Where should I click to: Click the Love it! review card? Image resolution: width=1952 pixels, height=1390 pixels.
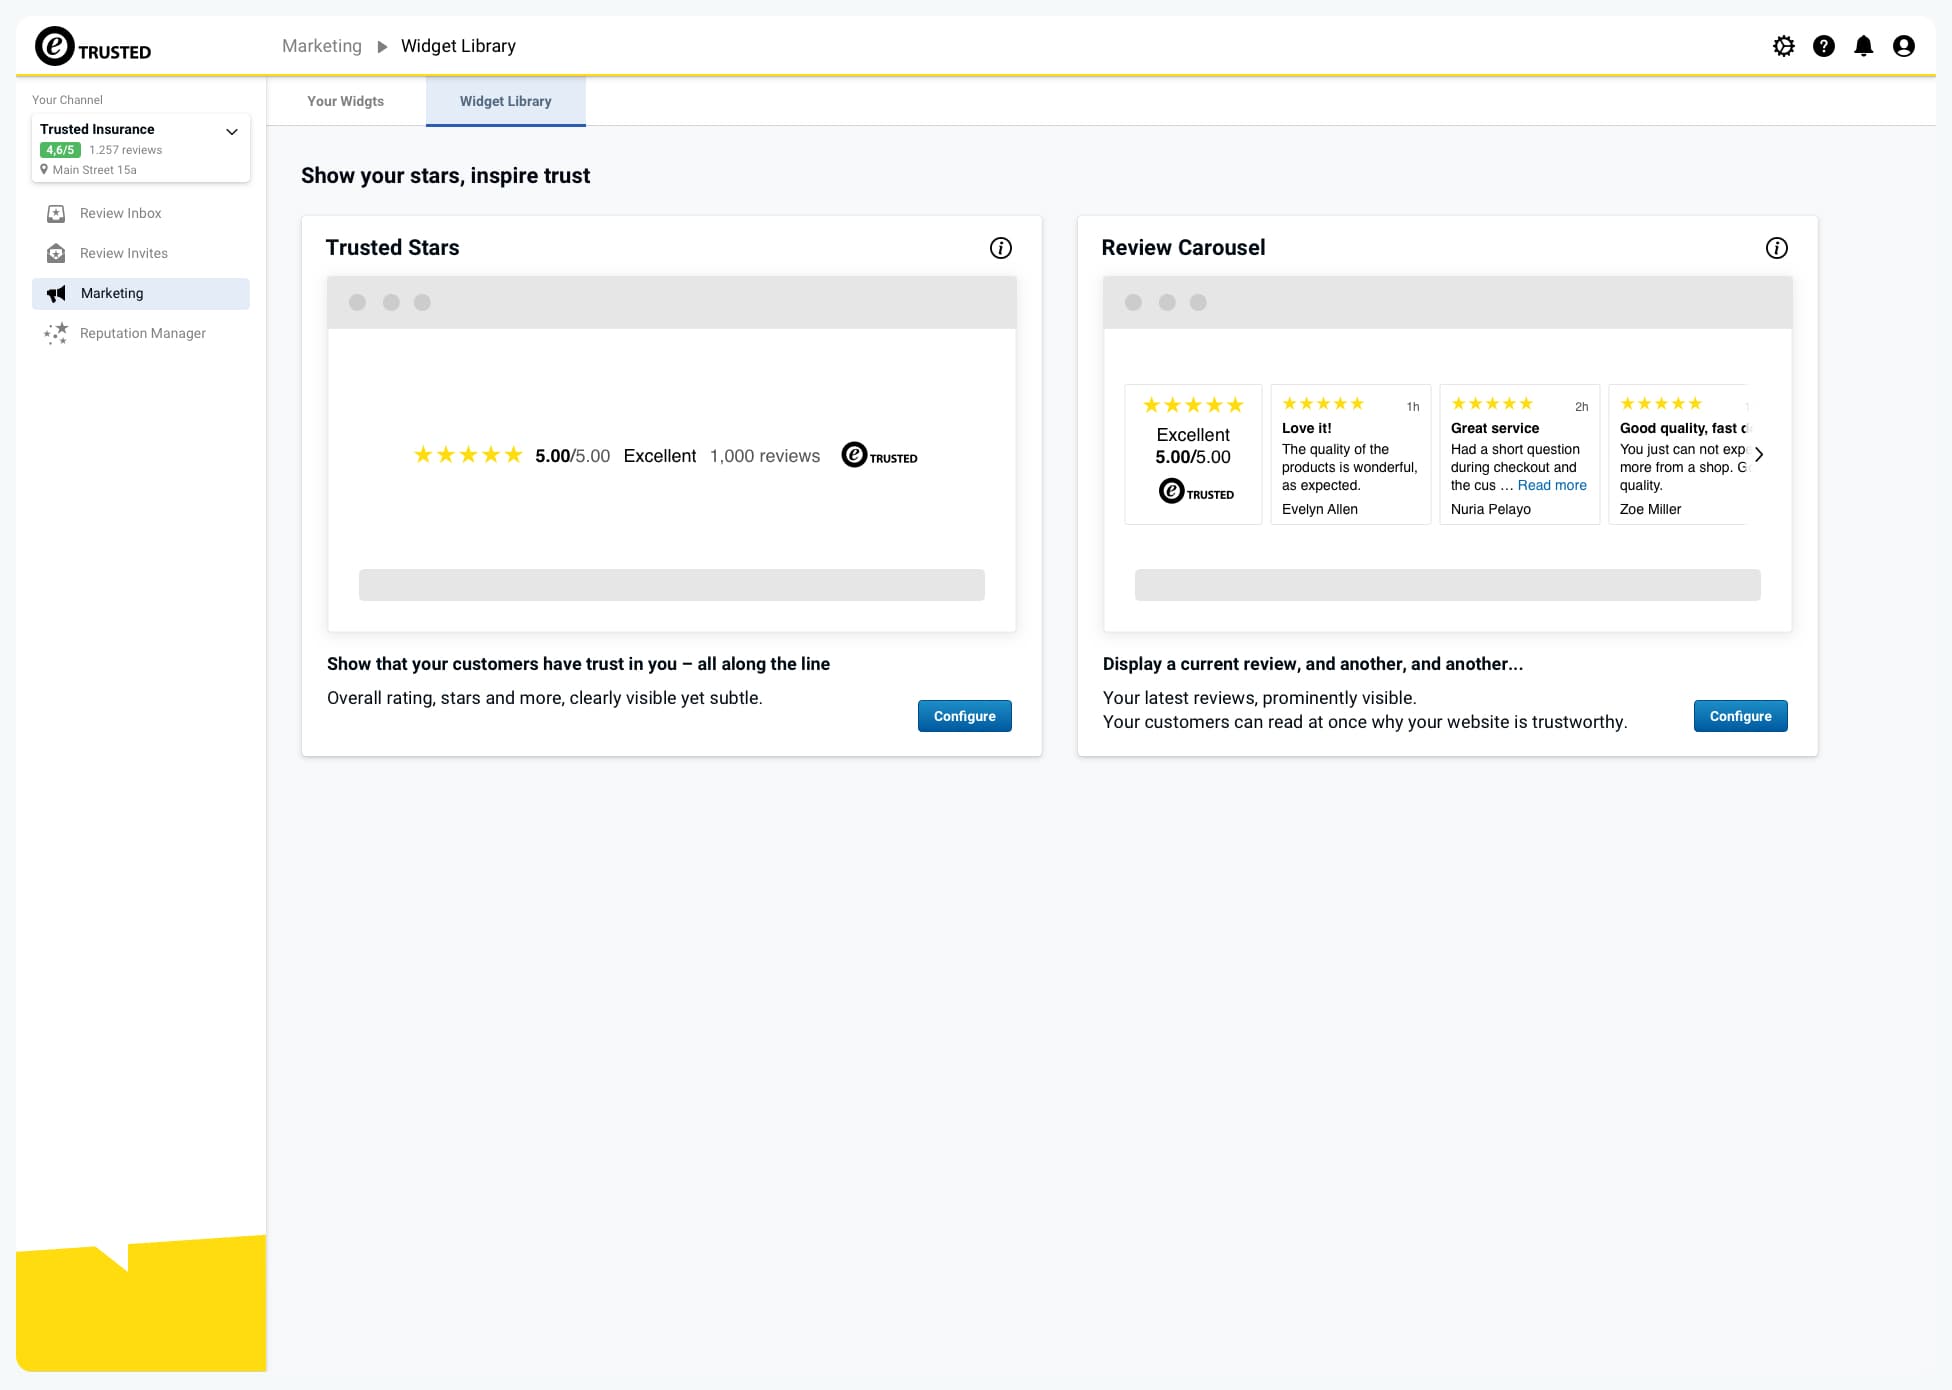click(x=1349, y=455)
